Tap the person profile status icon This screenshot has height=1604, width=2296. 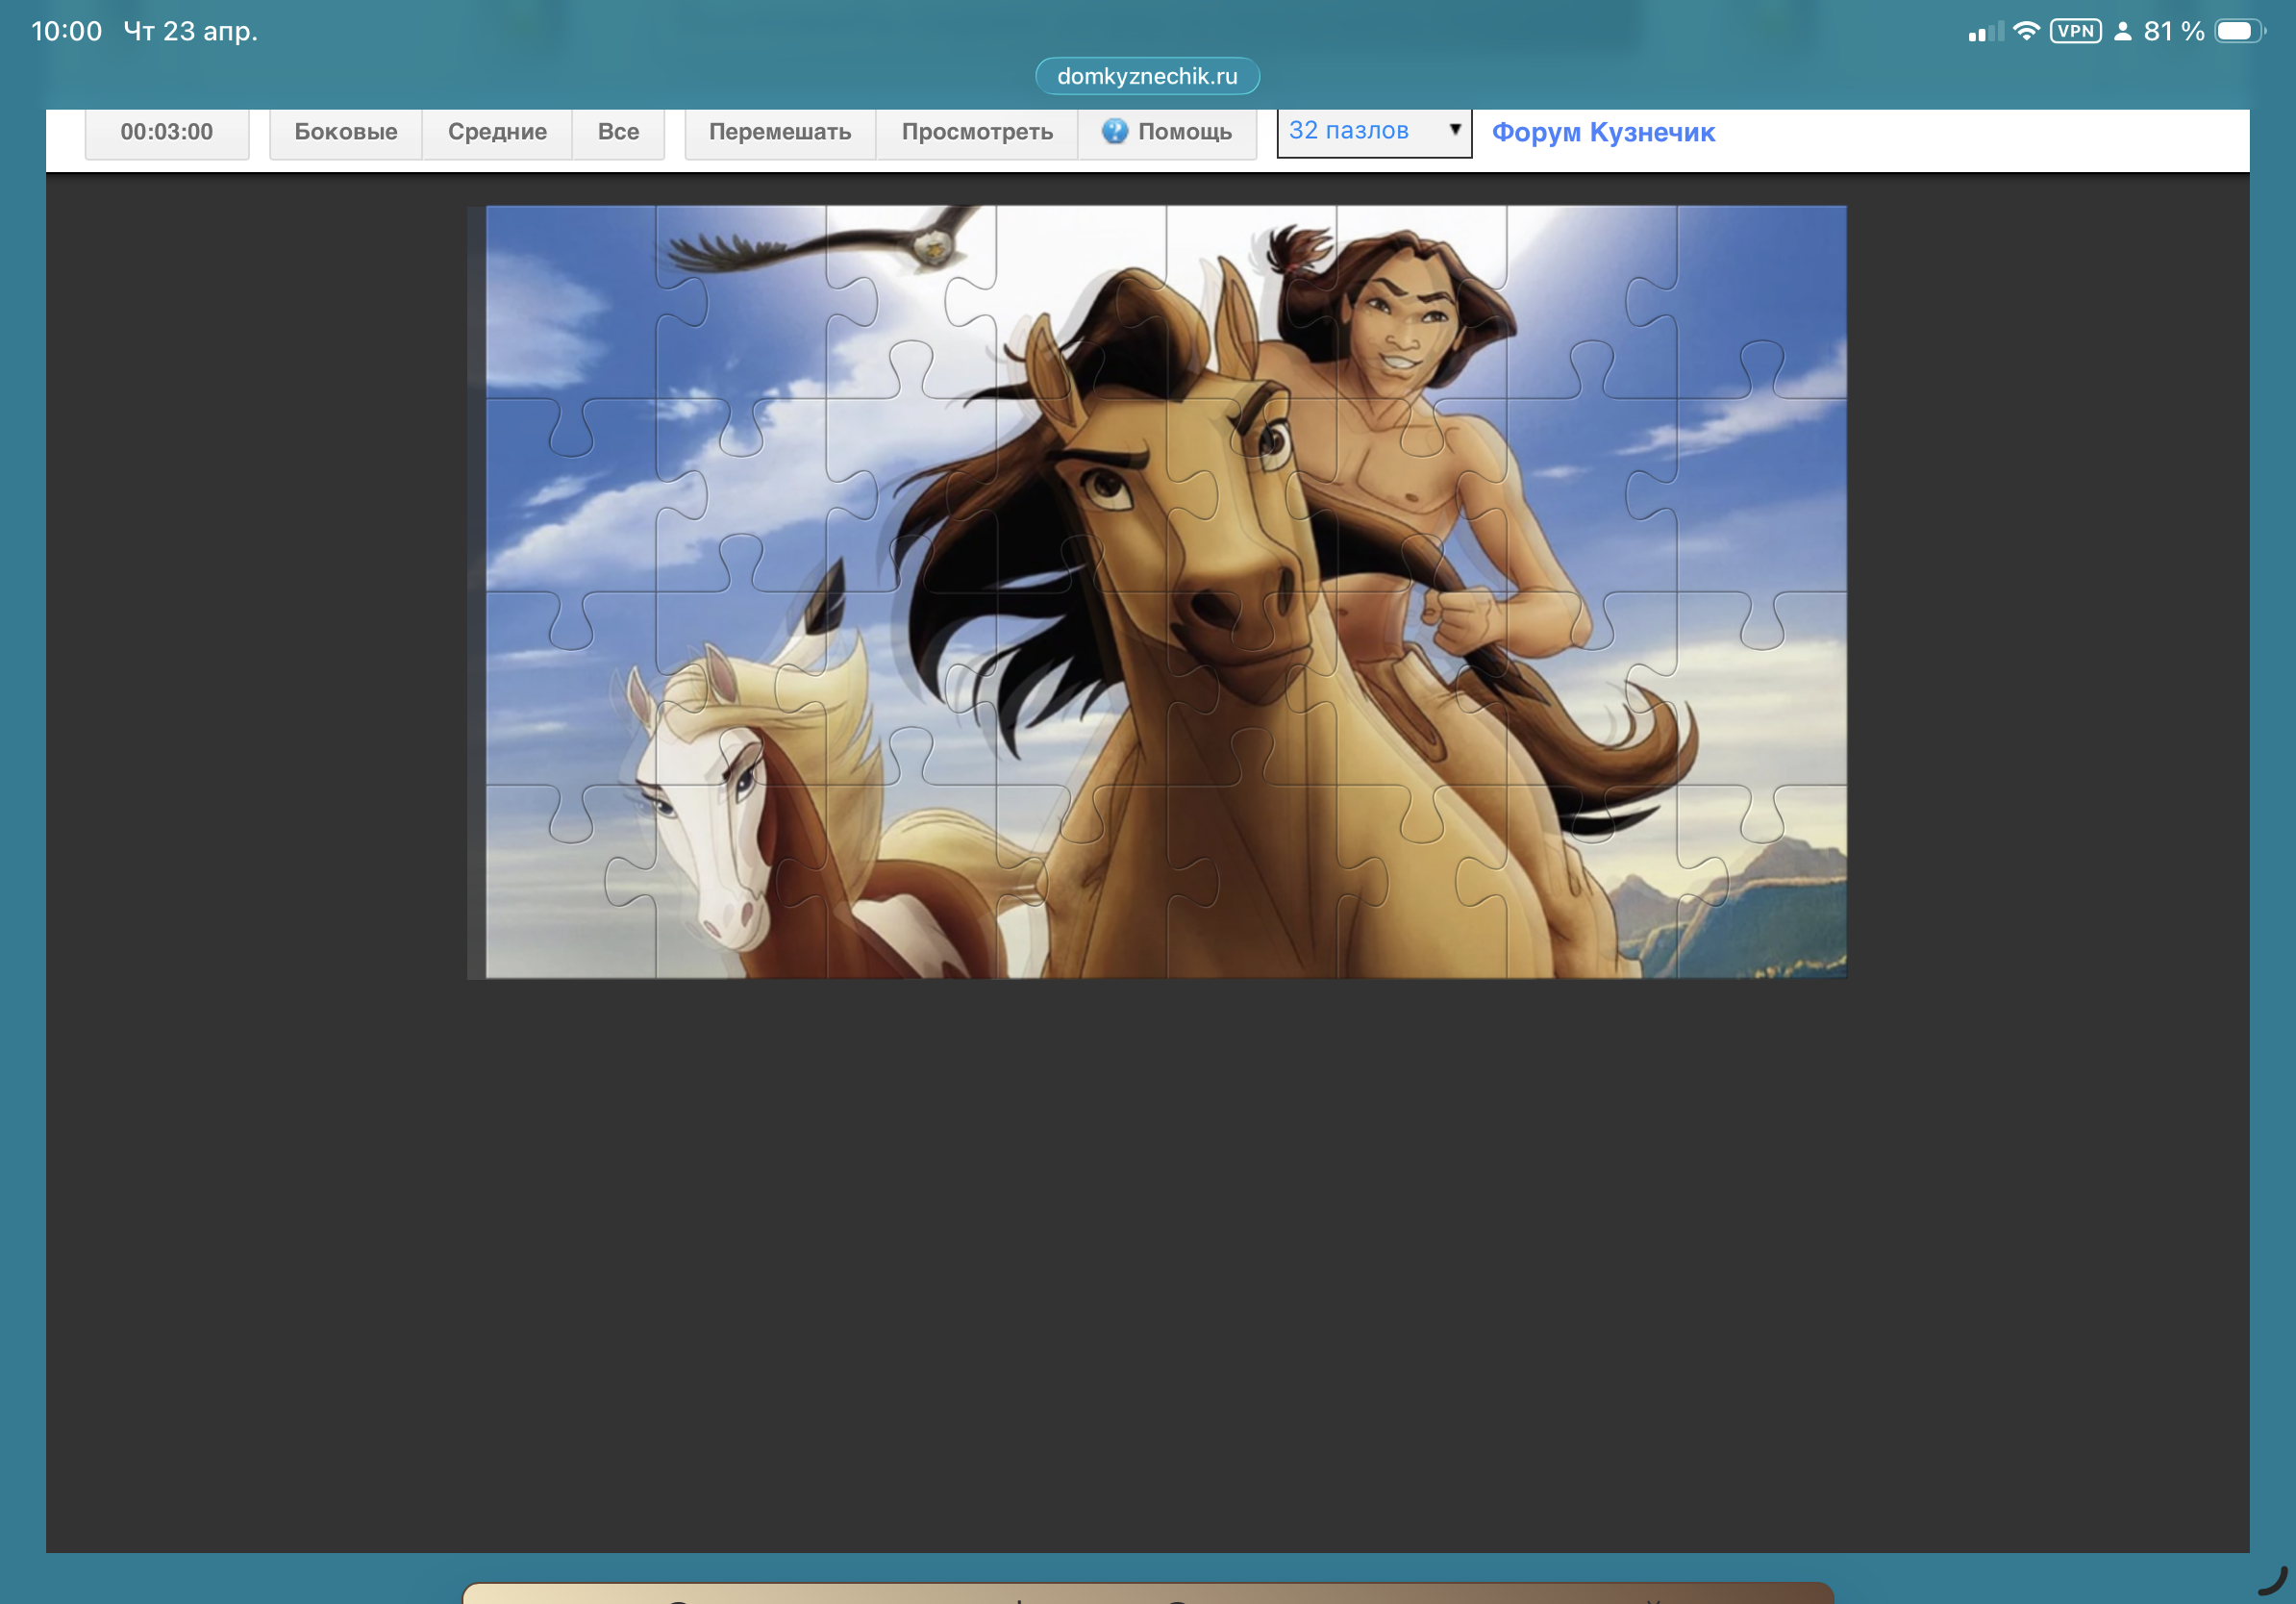pyautogui.click(x=2122, y=31)
